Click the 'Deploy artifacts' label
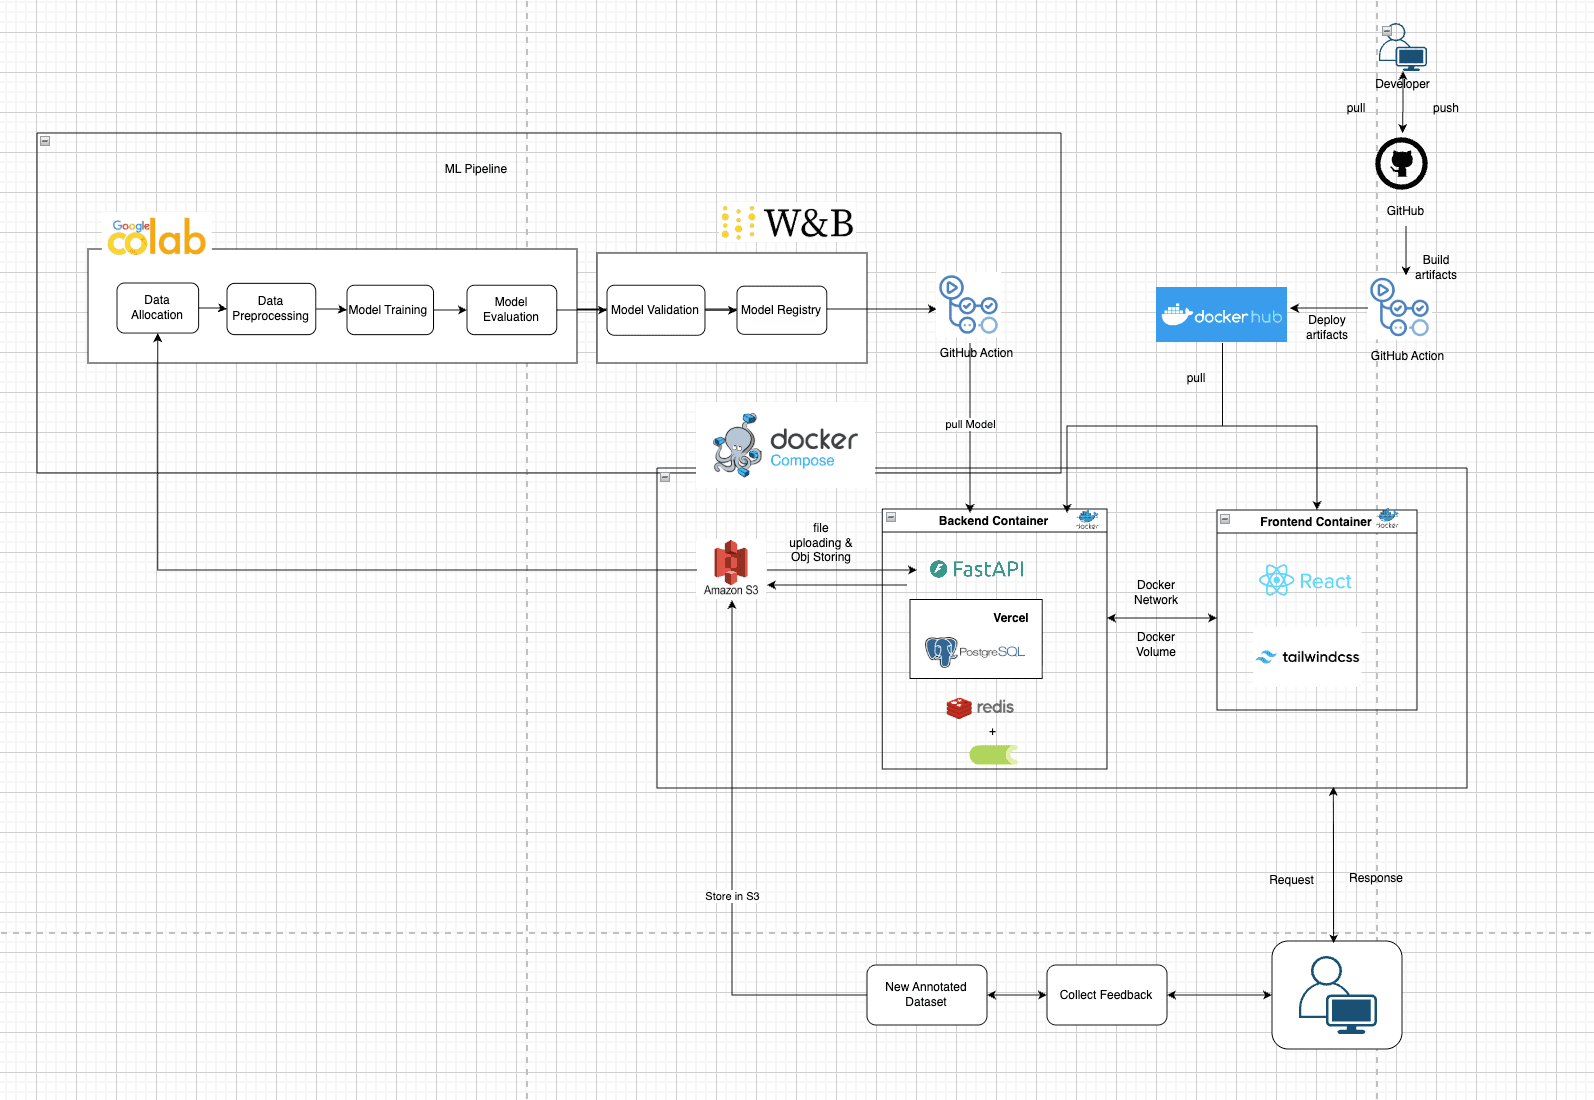The image size is (1594, 1100). [1327, 327]
